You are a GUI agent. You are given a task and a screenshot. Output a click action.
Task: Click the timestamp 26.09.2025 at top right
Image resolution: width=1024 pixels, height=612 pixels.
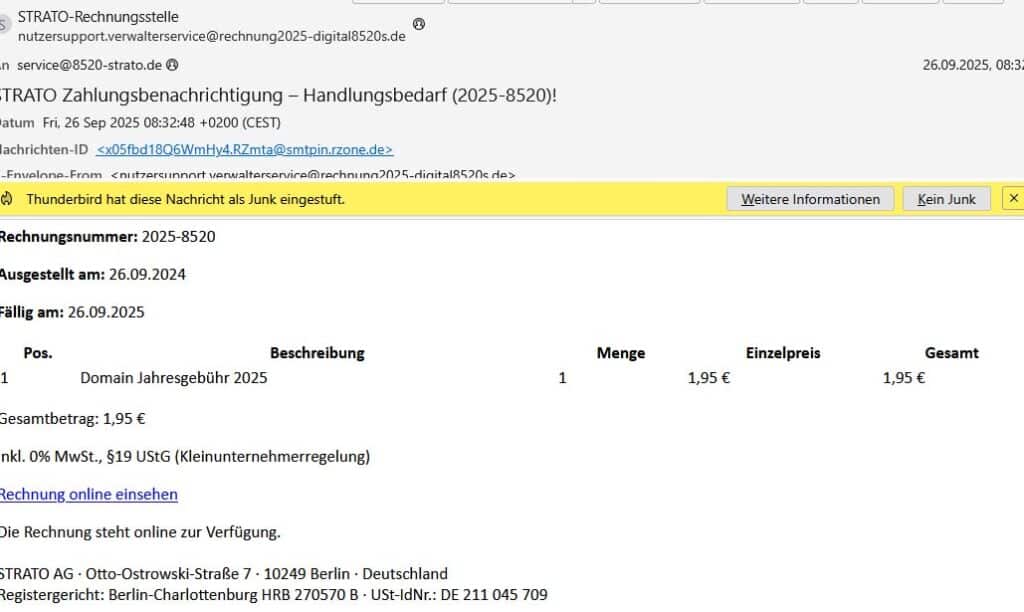tap(972, 65)
